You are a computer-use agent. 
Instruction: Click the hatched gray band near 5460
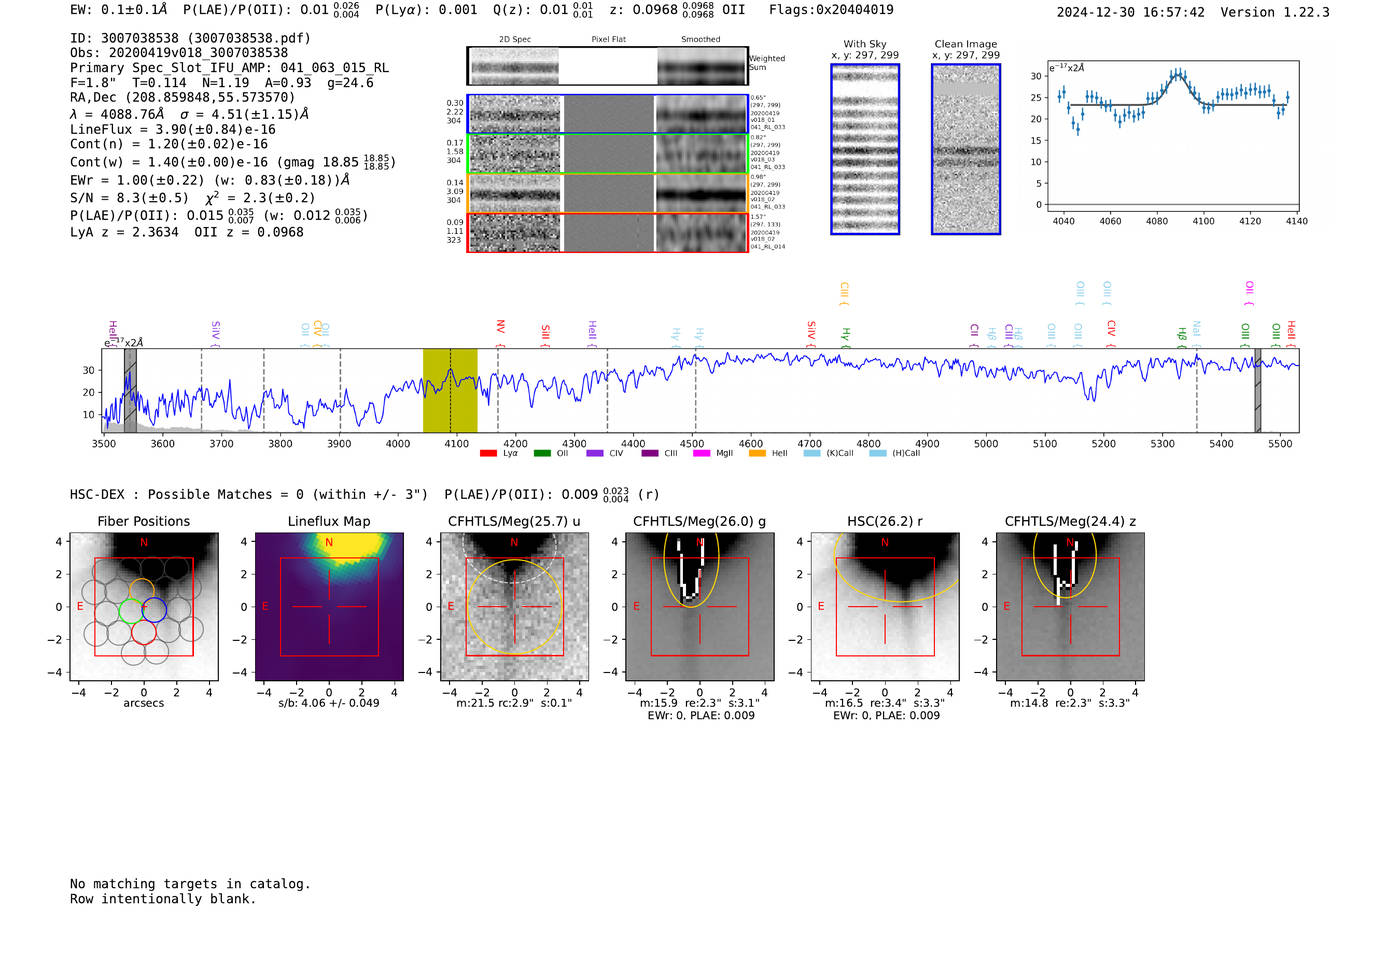click(1258, 390)
